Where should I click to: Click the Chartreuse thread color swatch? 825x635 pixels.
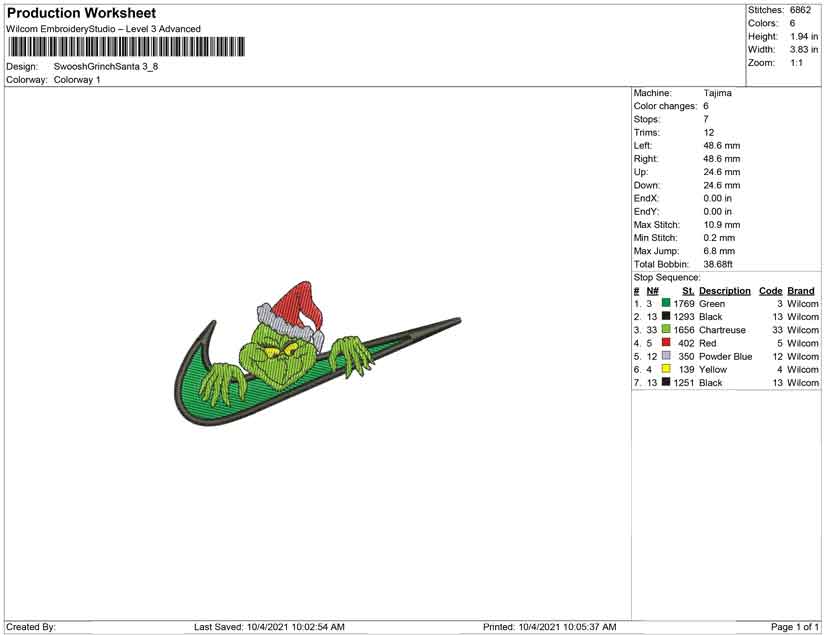[x=666, y=329]
